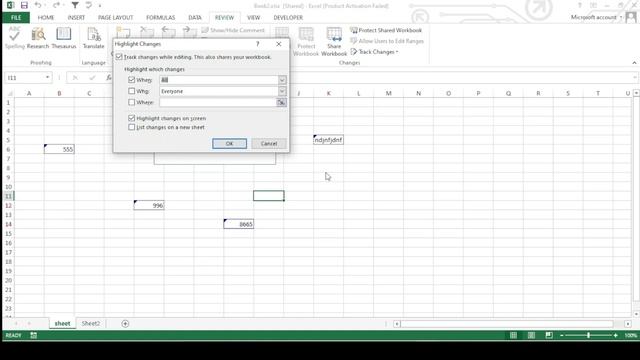
Task: Click the Translate icon
Action: (x=93, y=38)
